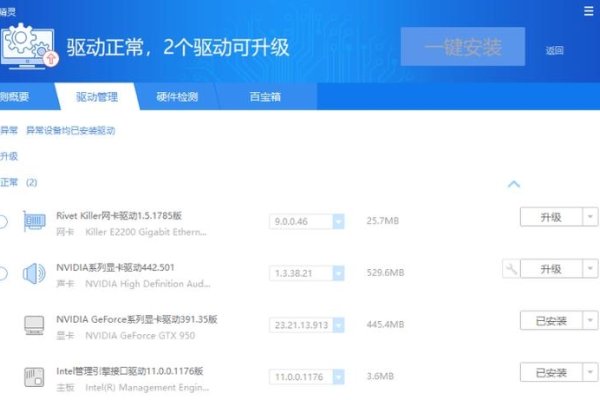Image resolution: width=600 pixels, height=400 pixels.
Task: Open the wrench repair tool for NVIDIA 442.501
Action: pos(511,269)
